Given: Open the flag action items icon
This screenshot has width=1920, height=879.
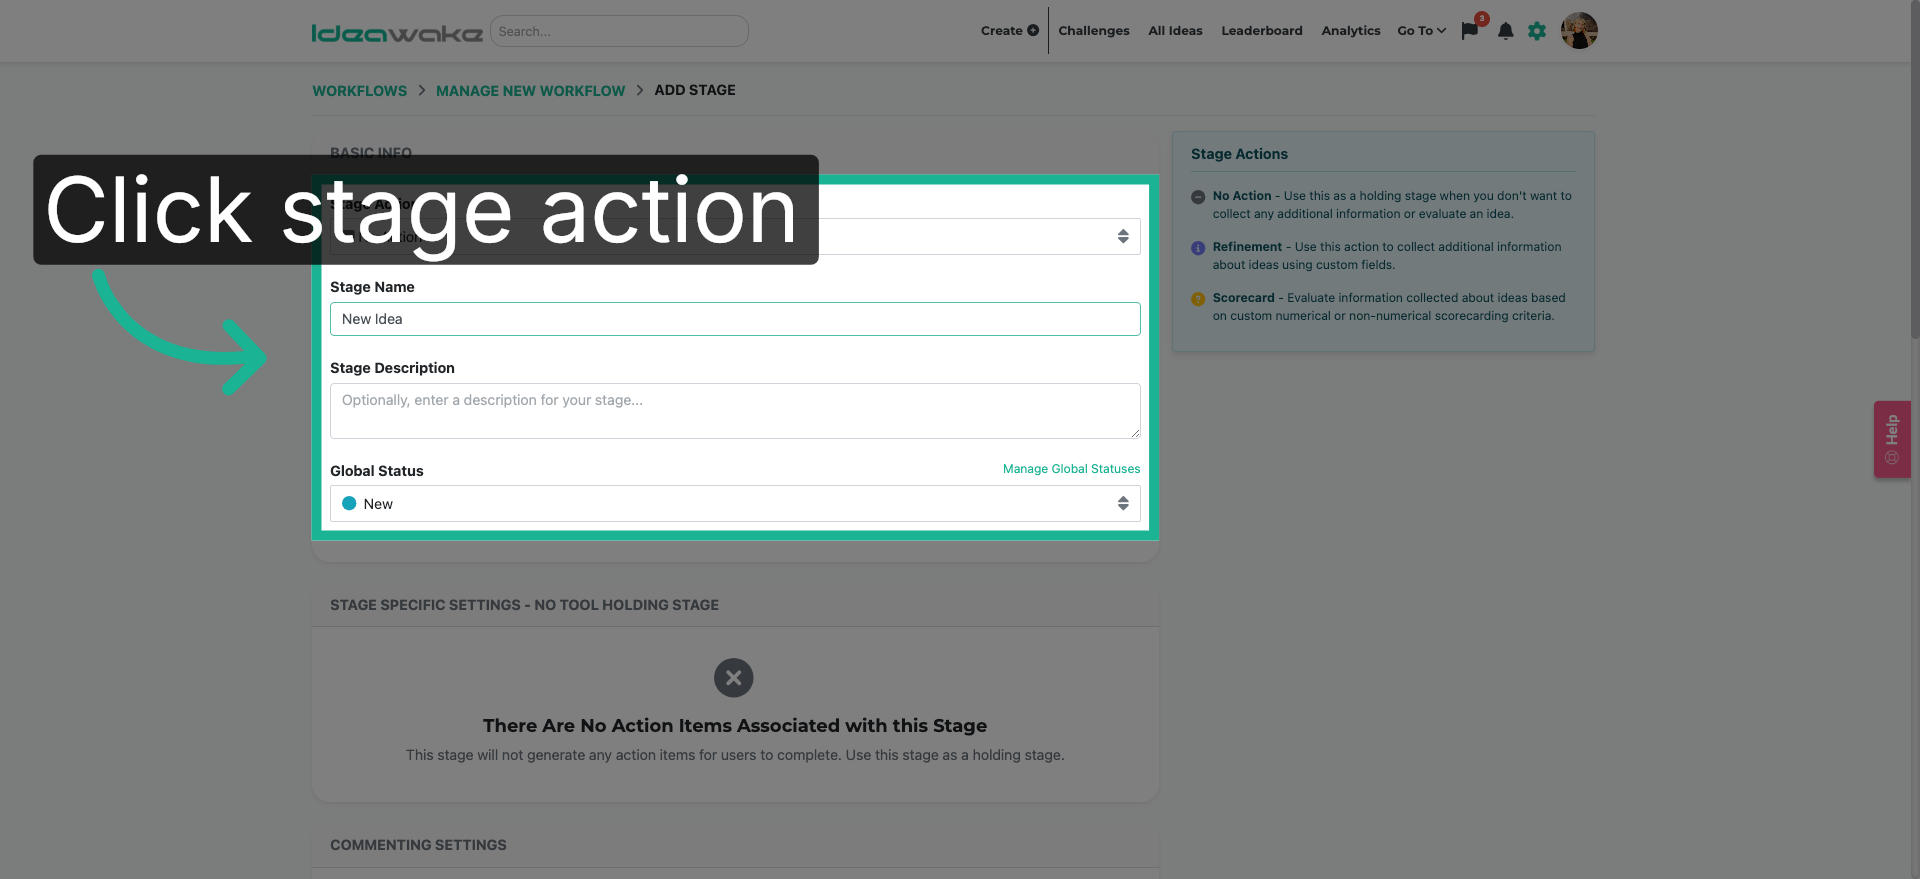Looking at the screenshot, I should pyautogui.click(x=1470, y=31).
